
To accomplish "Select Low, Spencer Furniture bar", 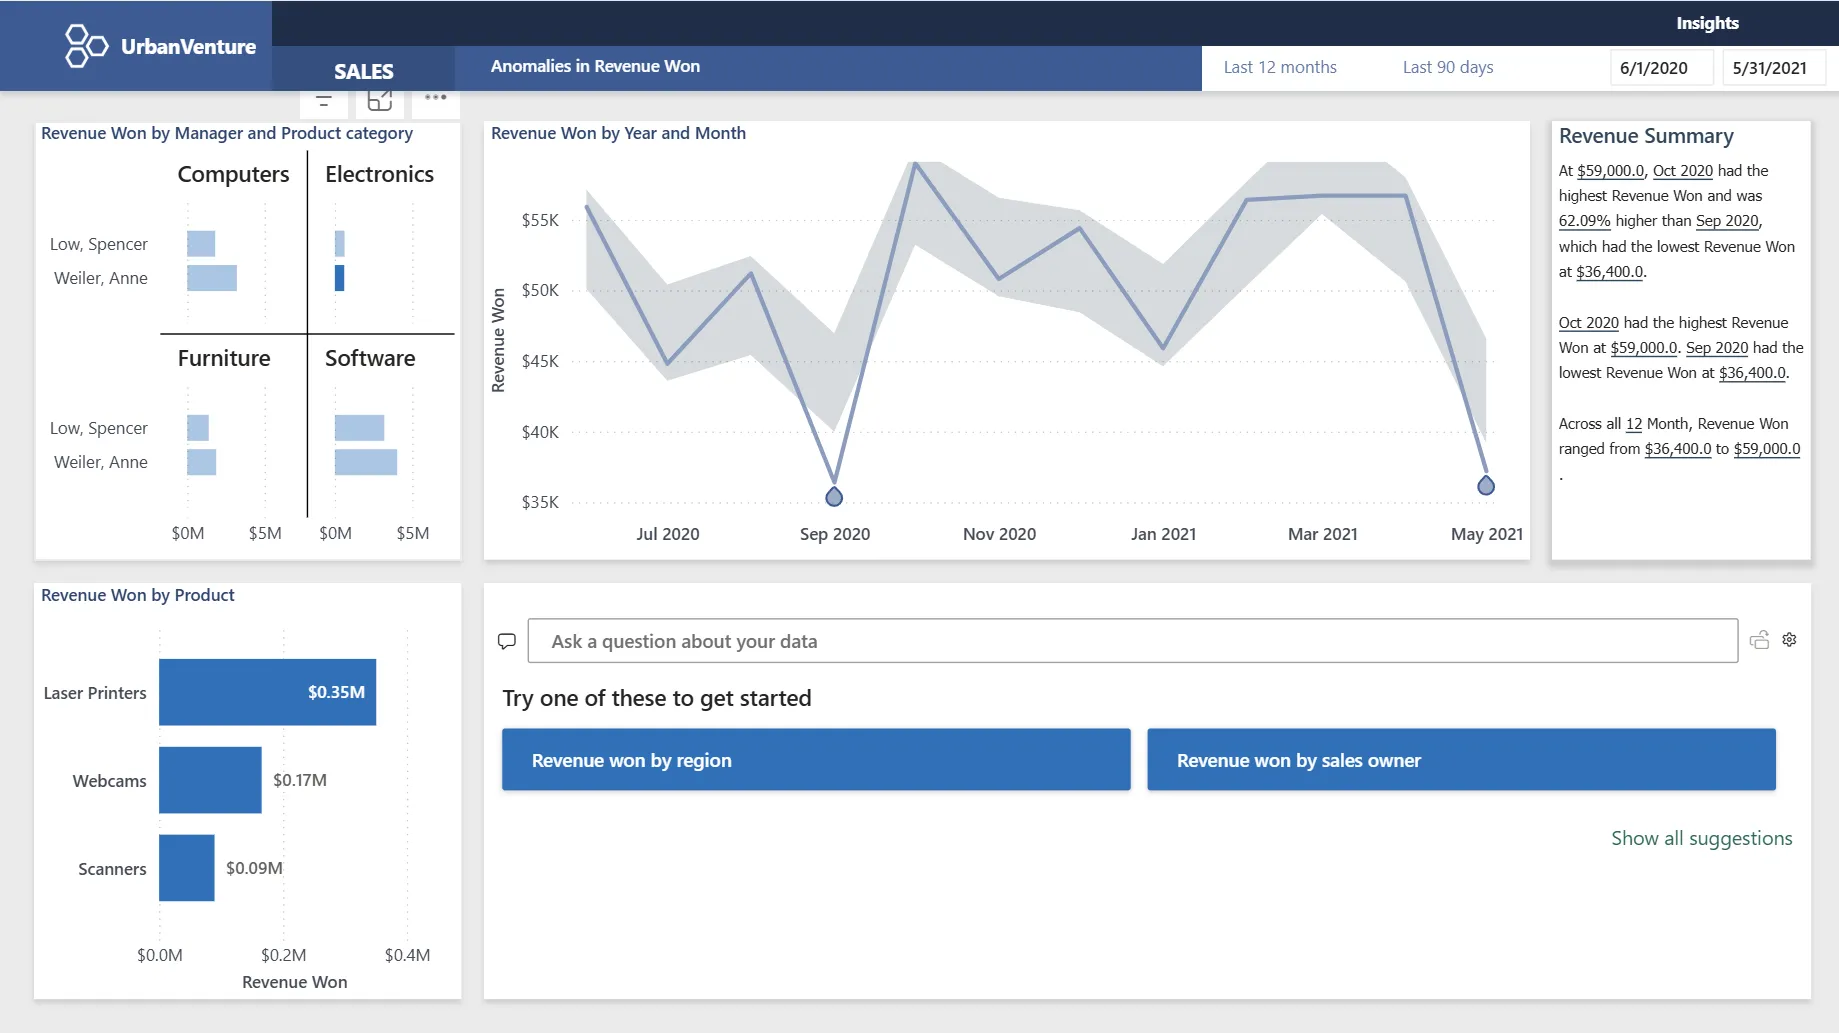I will pos(198,428).
